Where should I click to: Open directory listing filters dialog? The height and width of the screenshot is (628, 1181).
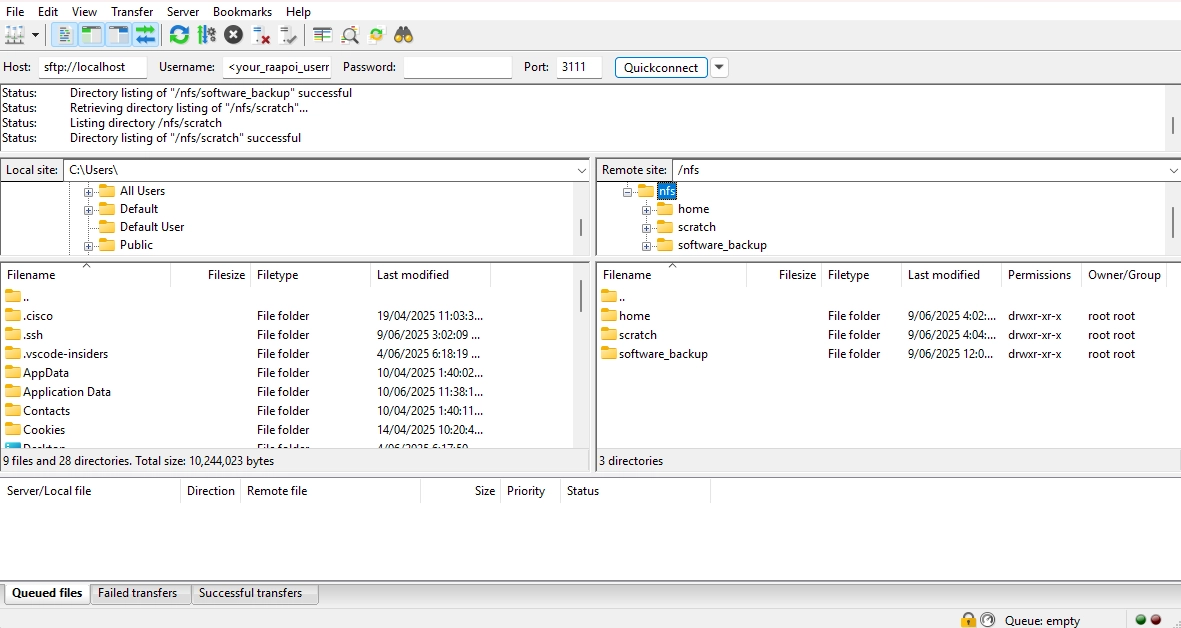click(x=322, y=35)
